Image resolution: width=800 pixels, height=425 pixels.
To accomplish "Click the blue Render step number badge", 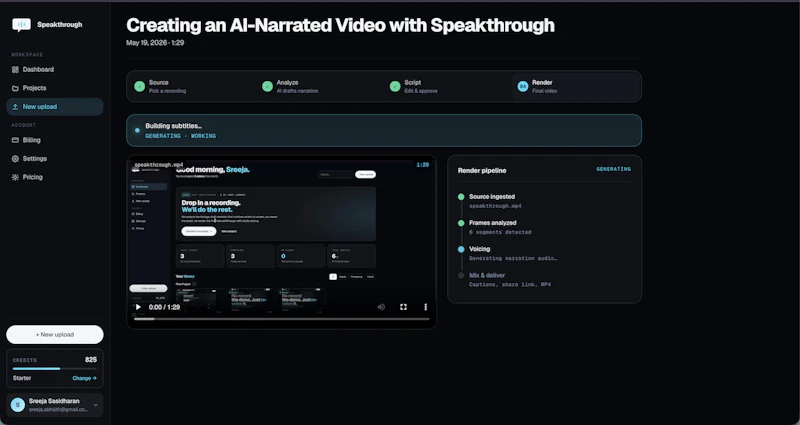I will [x=522, y=86].
